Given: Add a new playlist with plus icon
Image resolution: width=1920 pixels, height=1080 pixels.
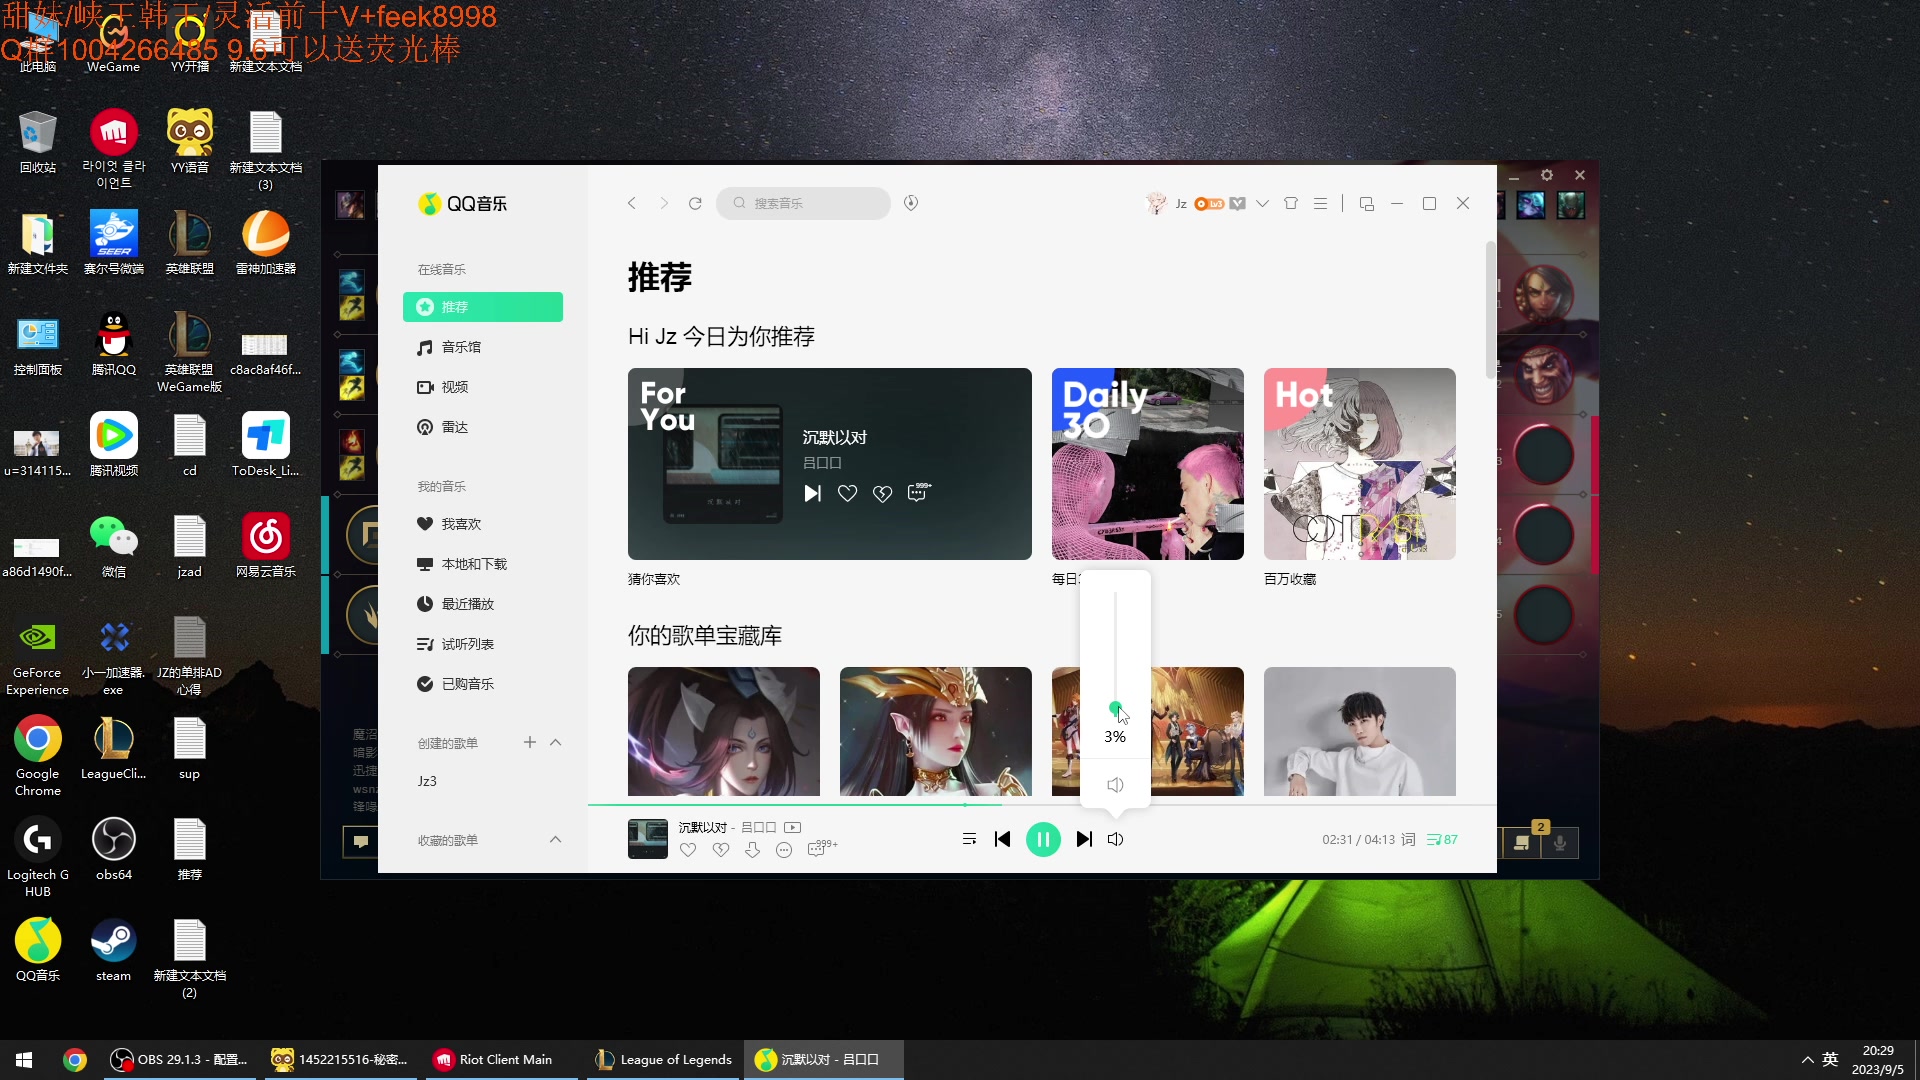Looking at the screenshot, I should click(530, 742).
